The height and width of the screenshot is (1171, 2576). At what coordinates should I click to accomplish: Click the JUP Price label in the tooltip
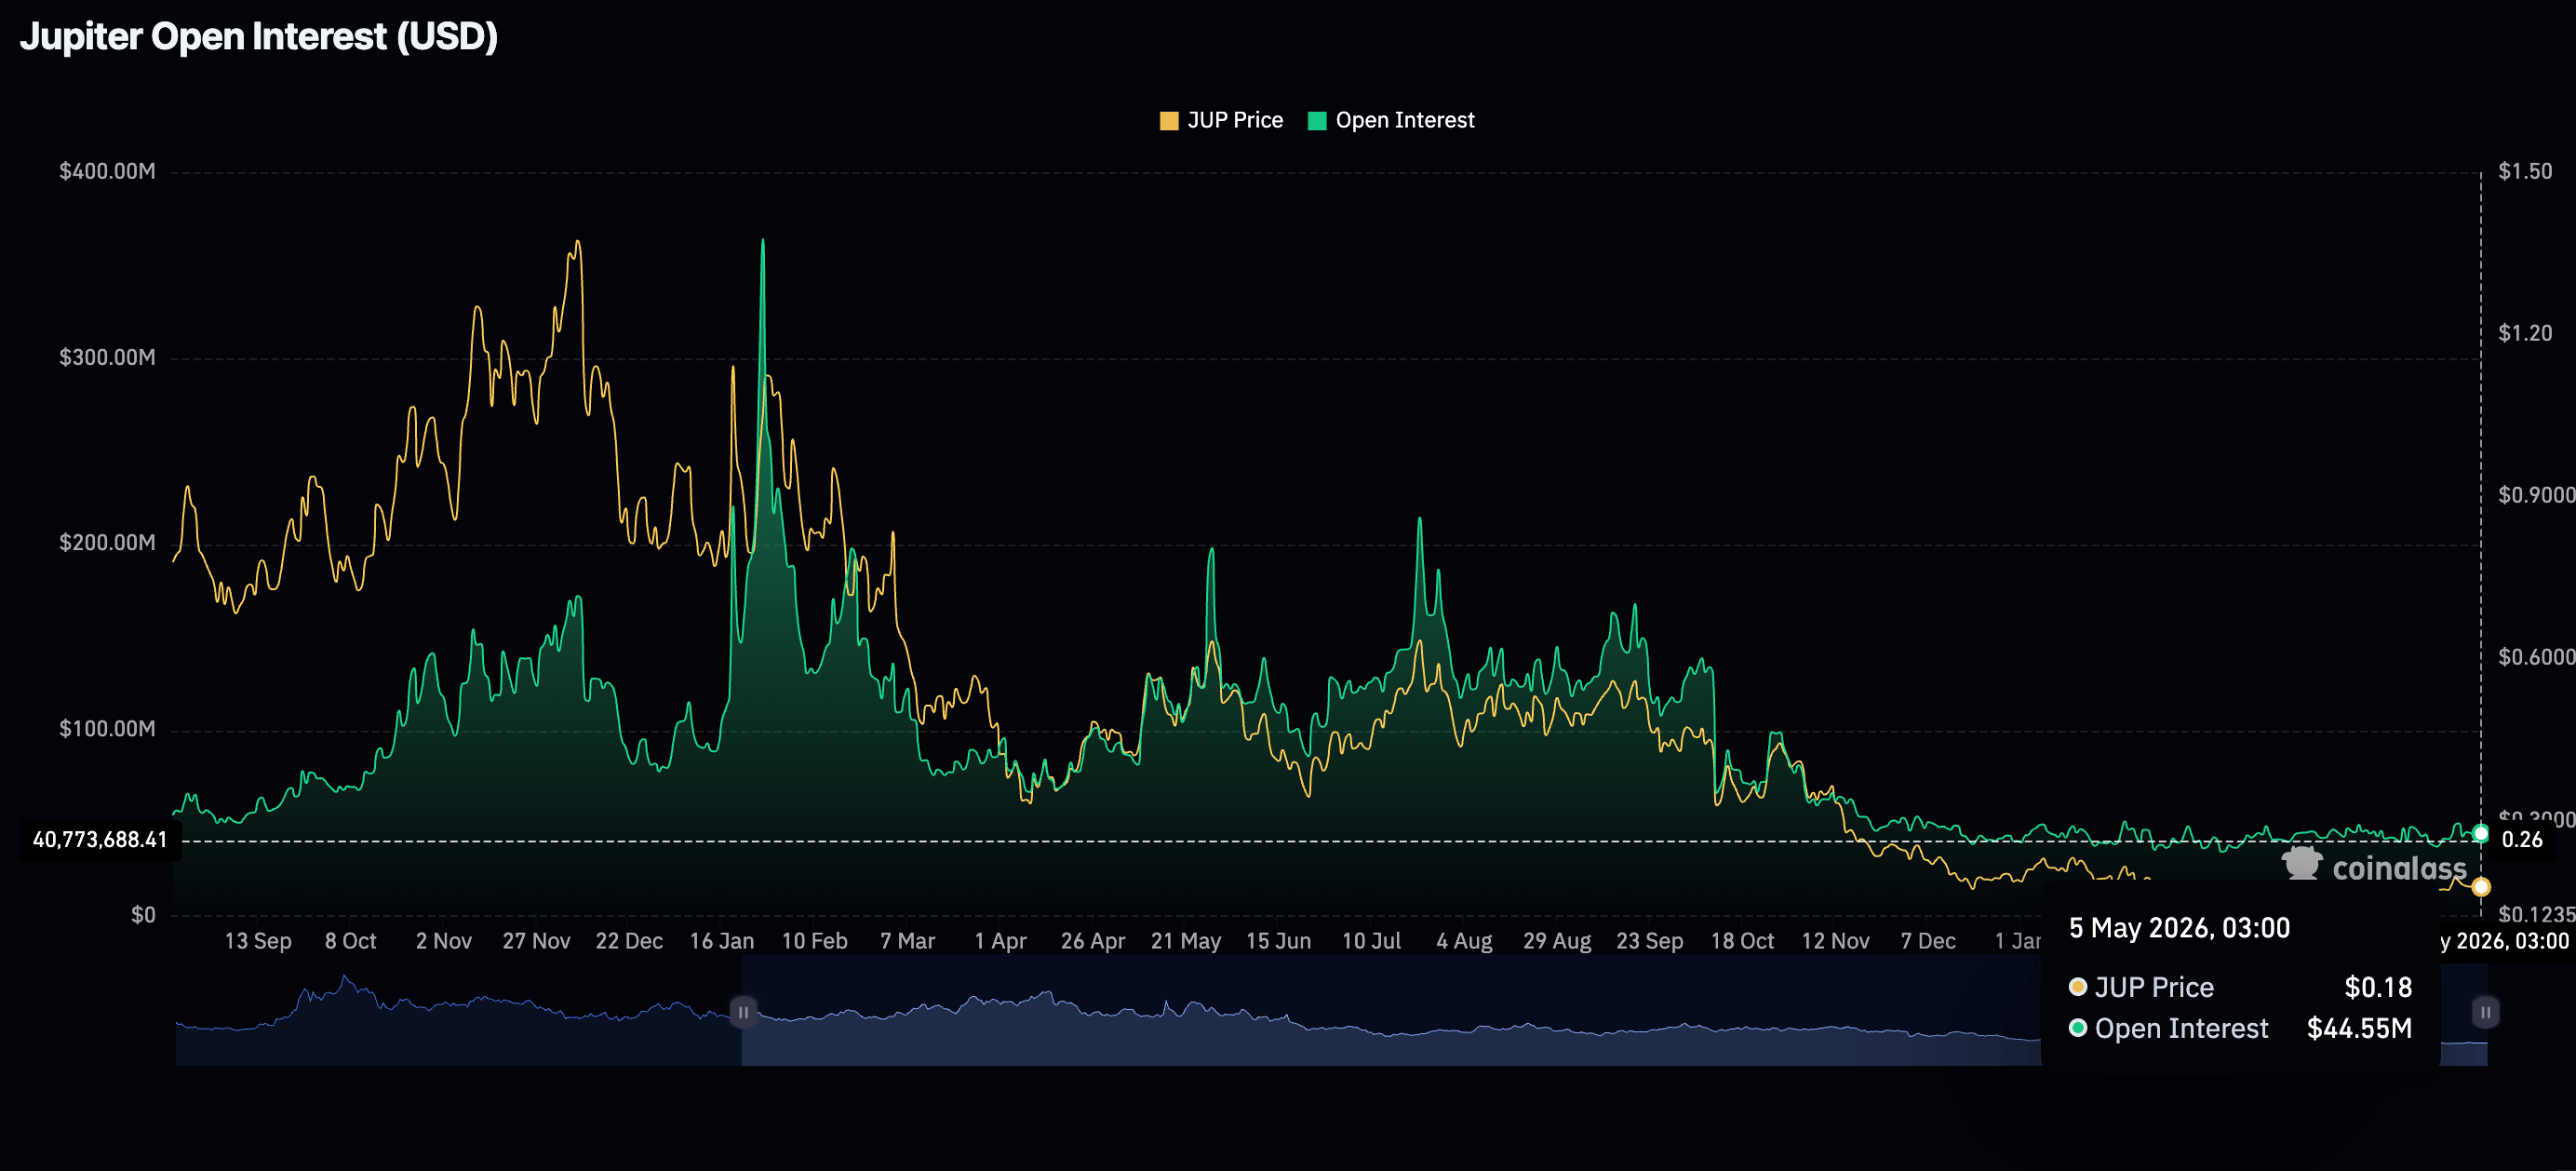(x=2154, y=988)
